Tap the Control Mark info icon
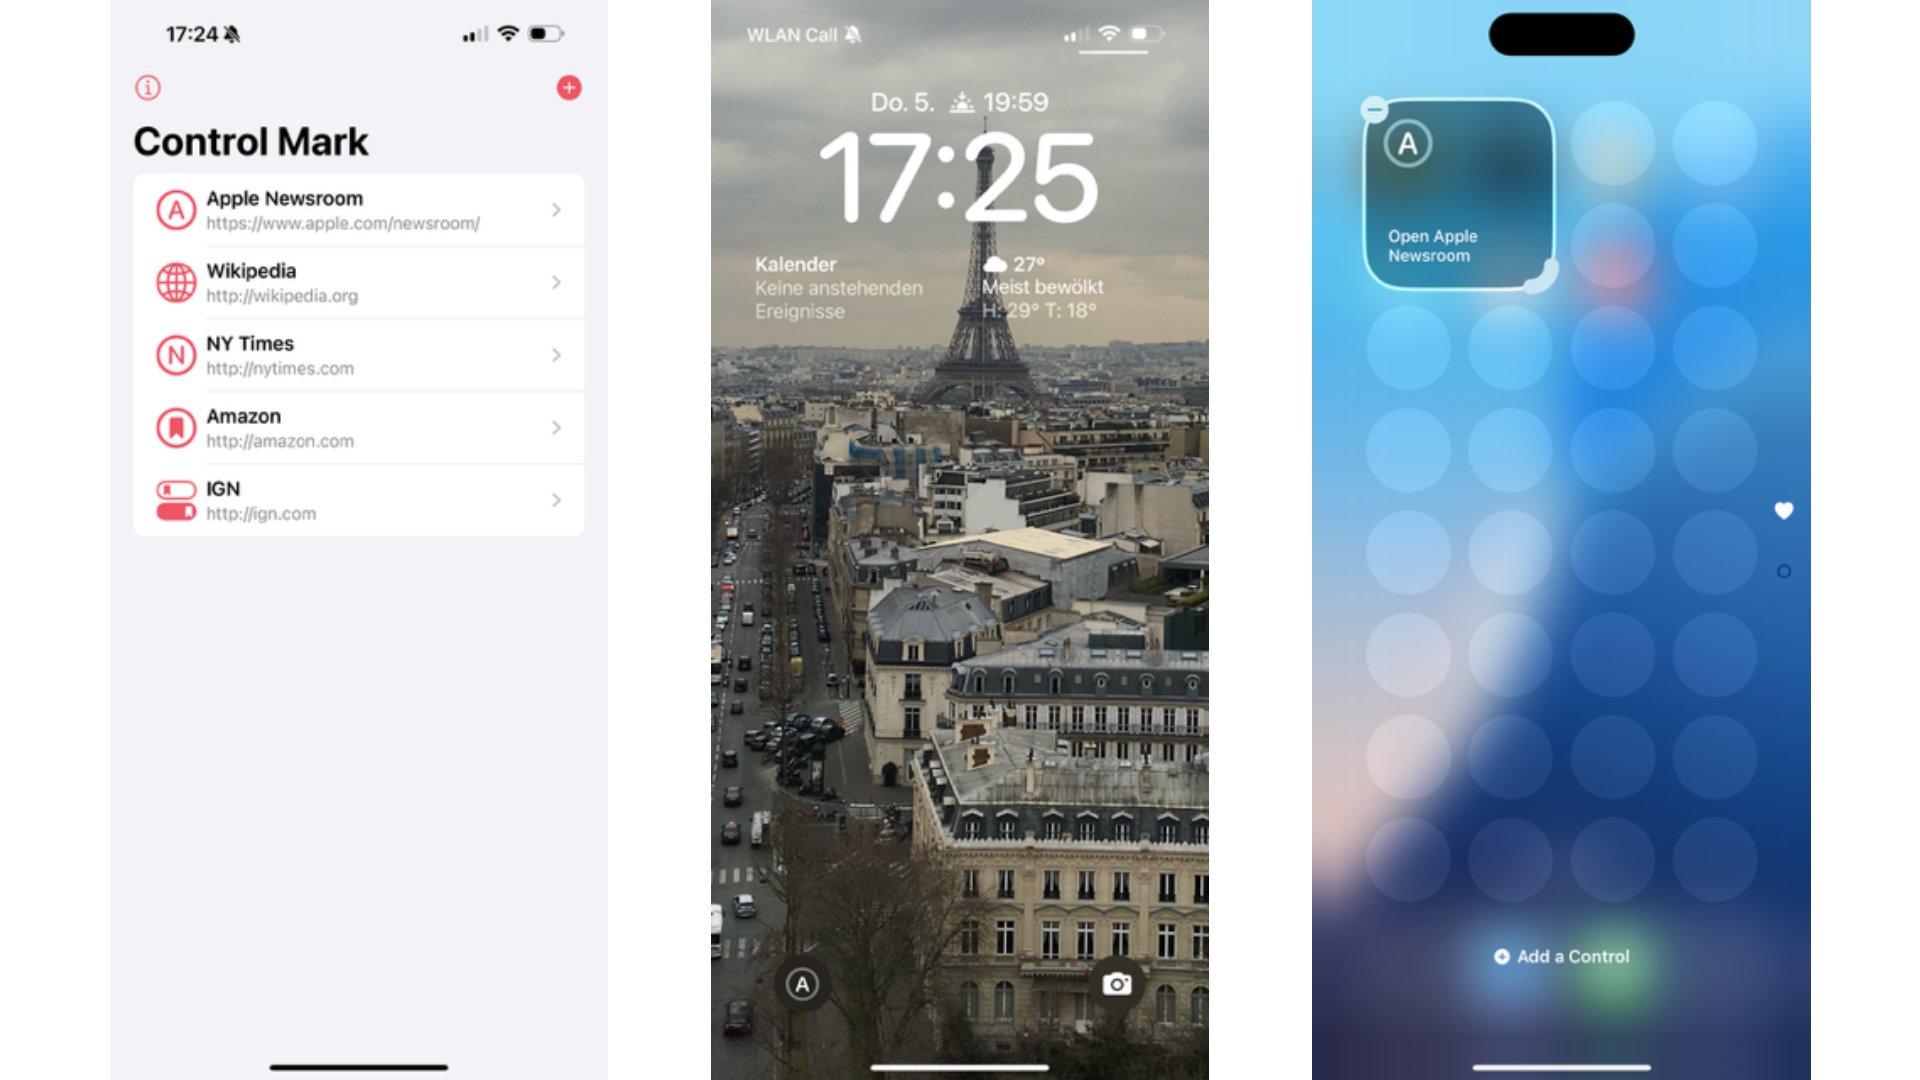 [146, 86]
